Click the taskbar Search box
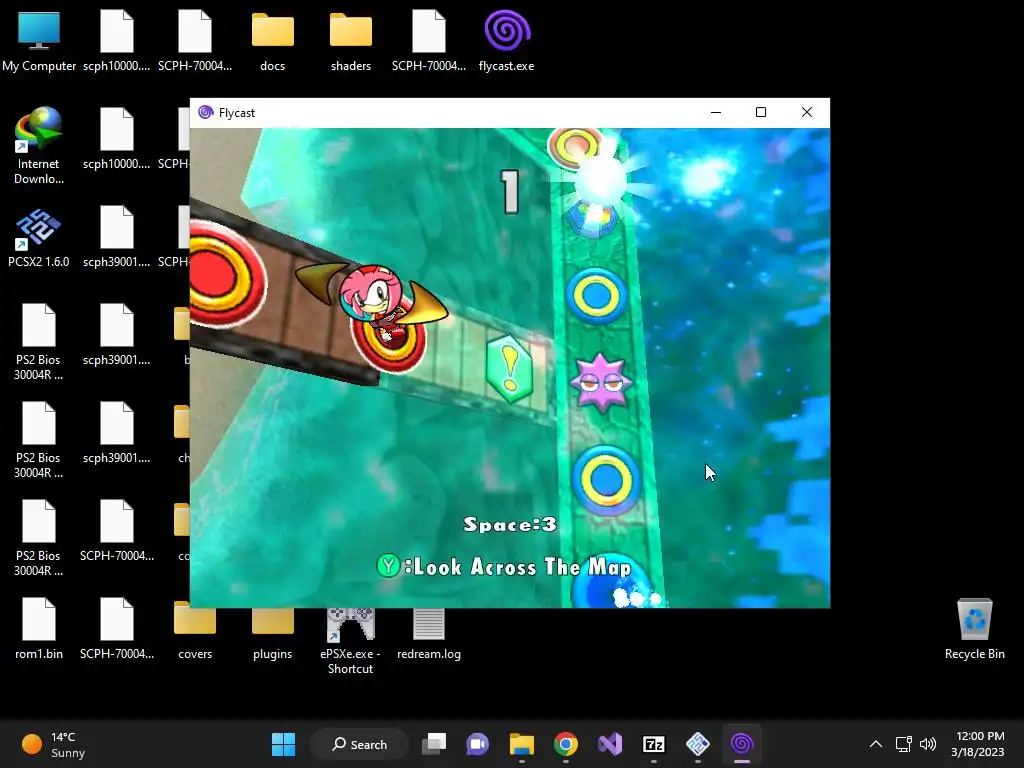This screenshot has height=768, width=1024. [360, 744]
